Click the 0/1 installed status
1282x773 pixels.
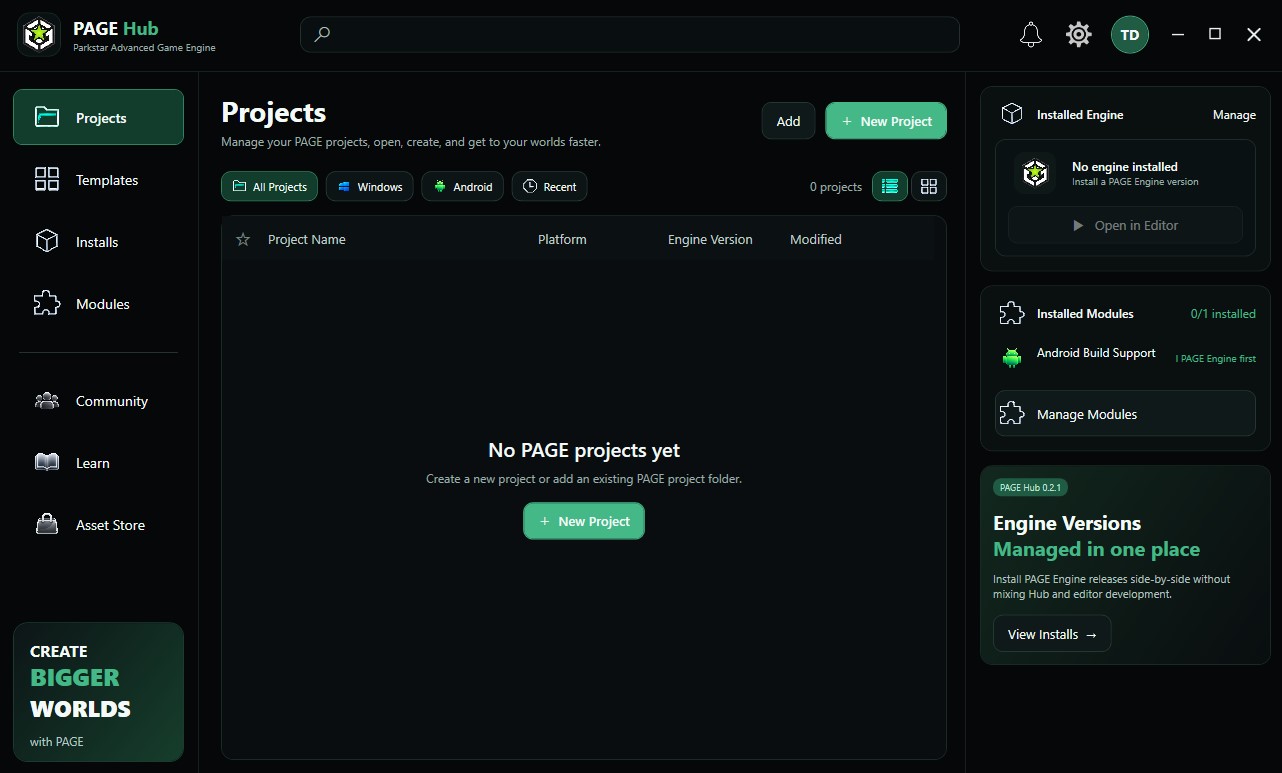(x=1223, y=314)
